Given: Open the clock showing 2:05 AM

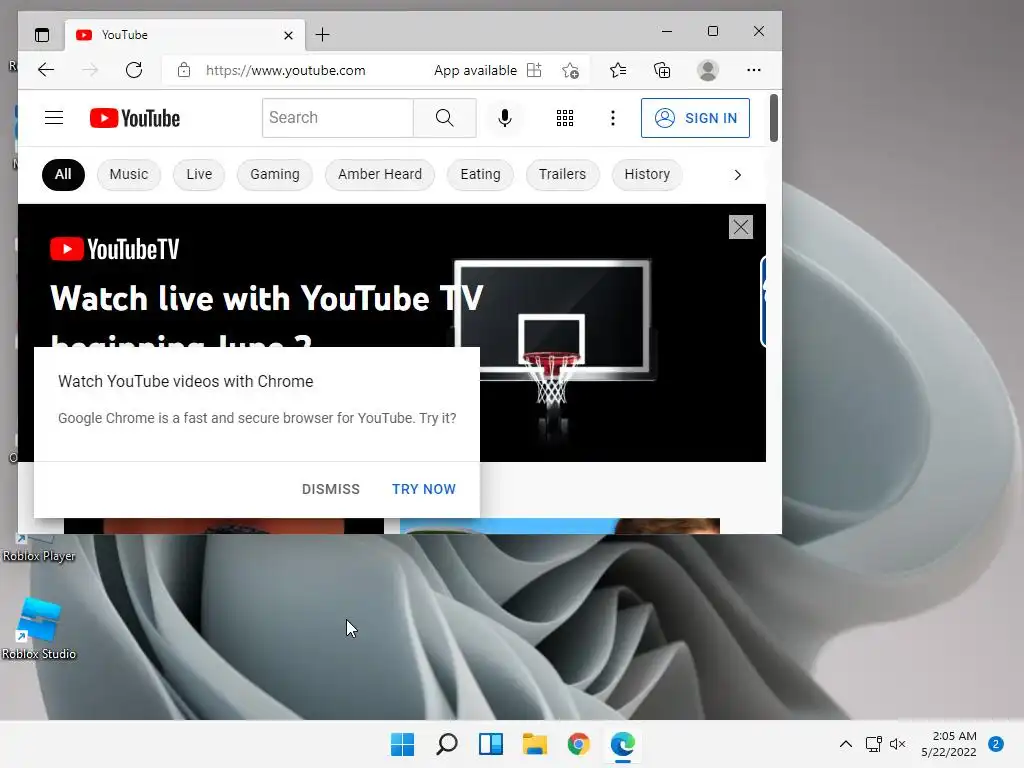Looking at the screenshot, I should (949, 744).
